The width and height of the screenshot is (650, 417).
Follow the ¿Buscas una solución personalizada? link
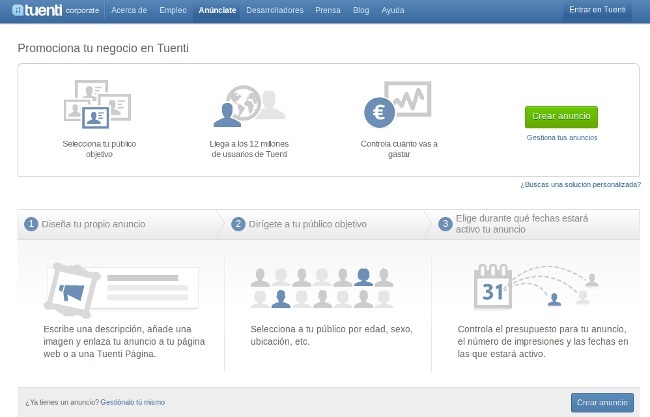(580, 185)
